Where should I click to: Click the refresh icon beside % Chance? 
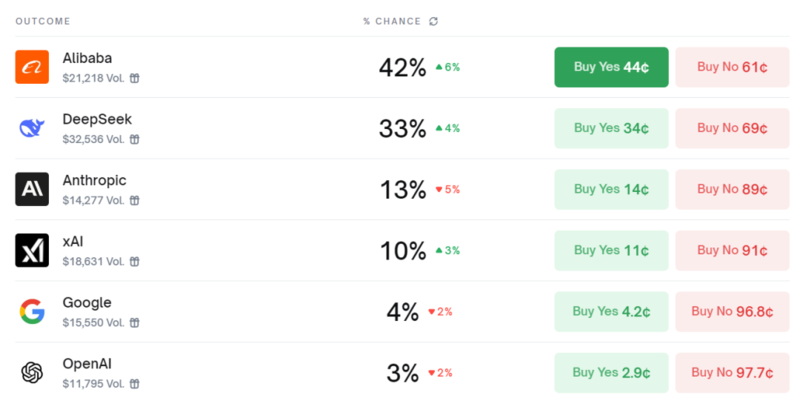pos(433,21)
